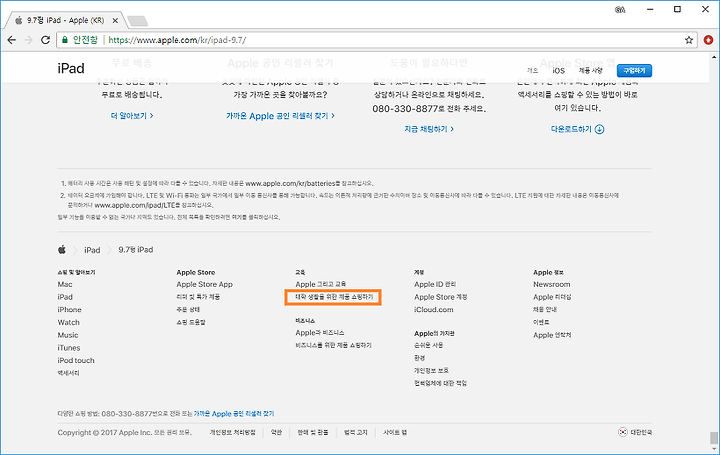Screen dimensions: 720x455
Task: Open the 손쉬운 사용 link
Action: click(x=428, y=345)
